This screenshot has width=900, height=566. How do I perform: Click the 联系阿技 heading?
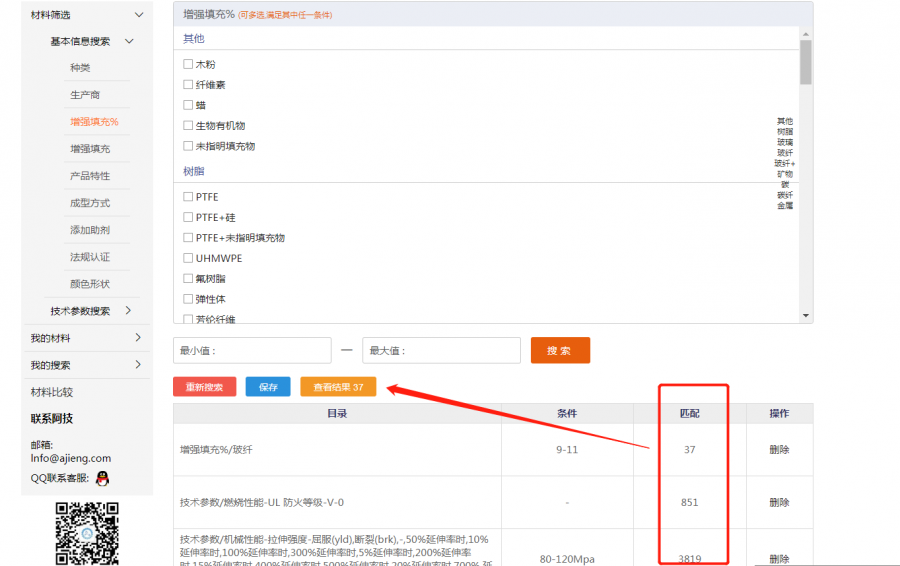point(52,418)
